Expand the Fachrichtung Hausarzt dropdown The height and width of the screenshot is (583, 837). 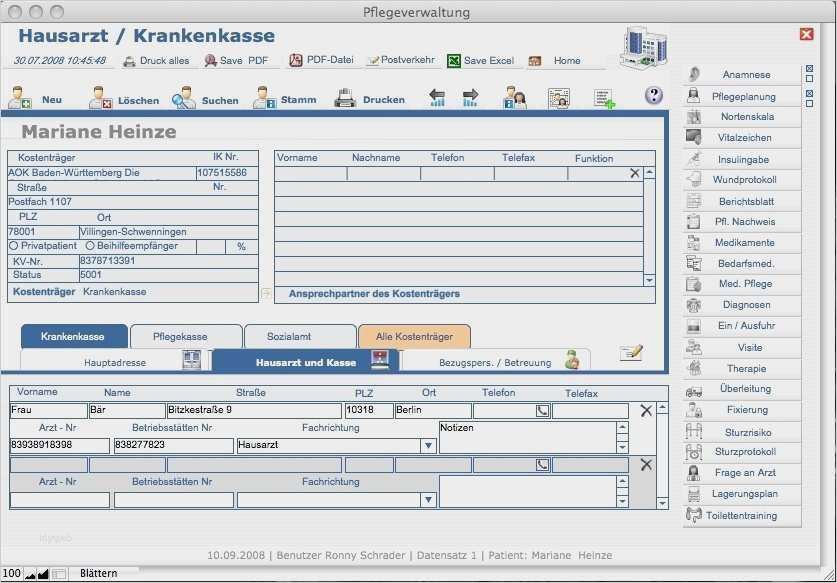pos(428,446)
